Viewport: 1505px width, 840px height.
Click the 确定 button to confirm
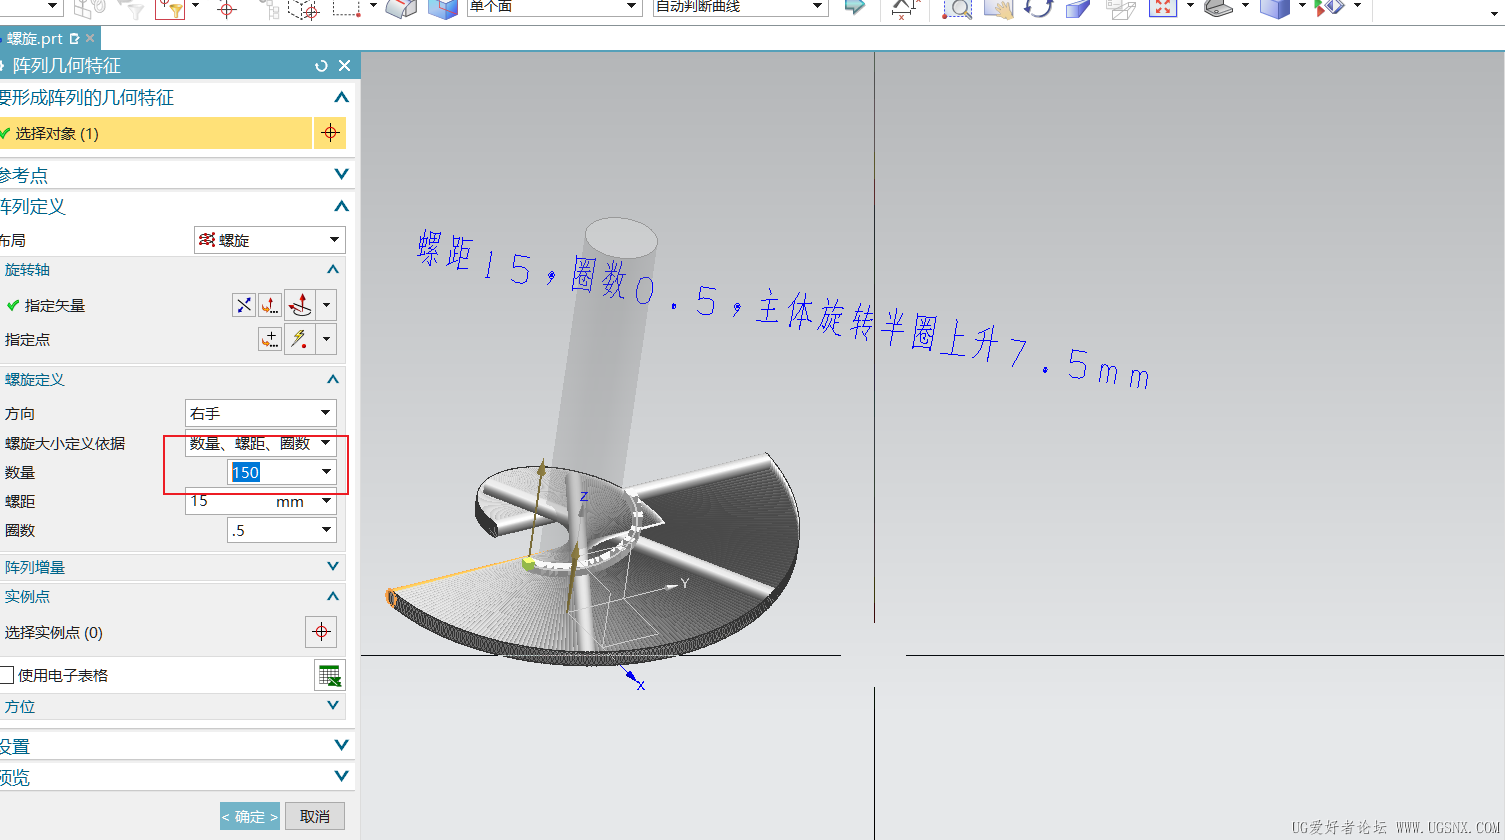coord(248,815)
